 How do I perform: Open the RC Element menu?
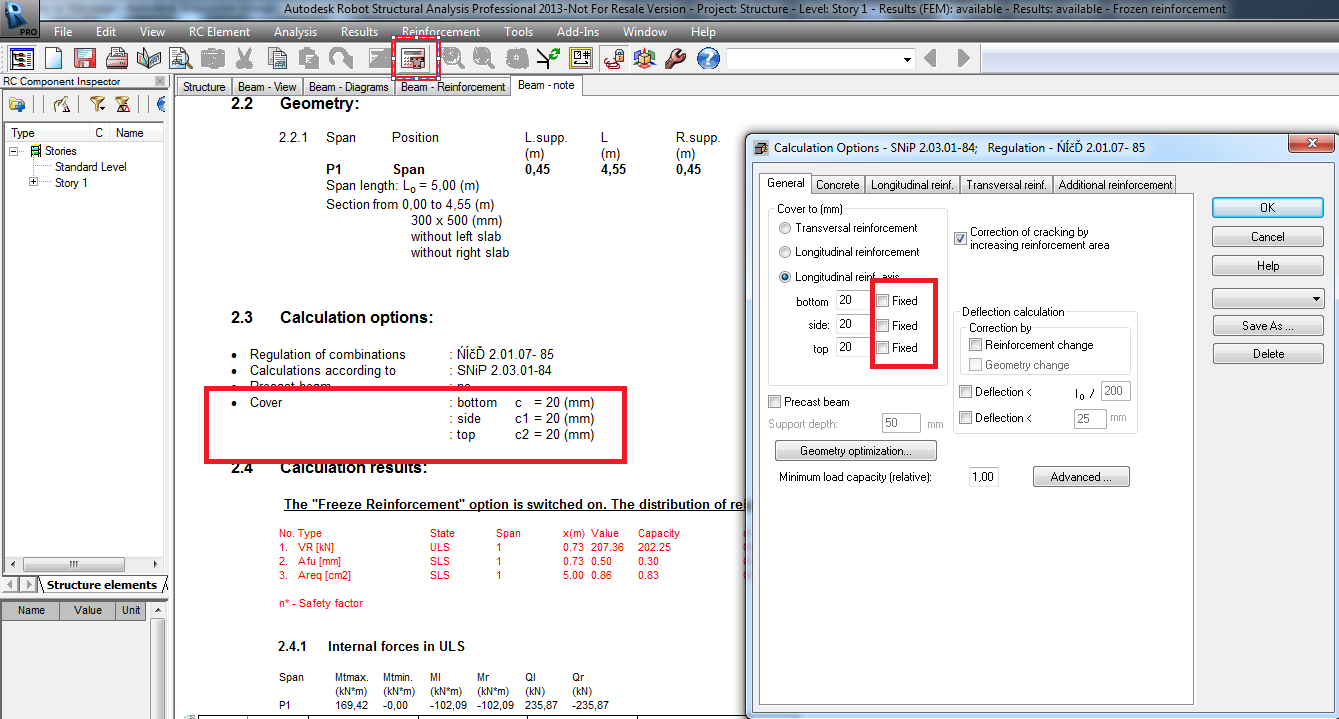point(219,32)
